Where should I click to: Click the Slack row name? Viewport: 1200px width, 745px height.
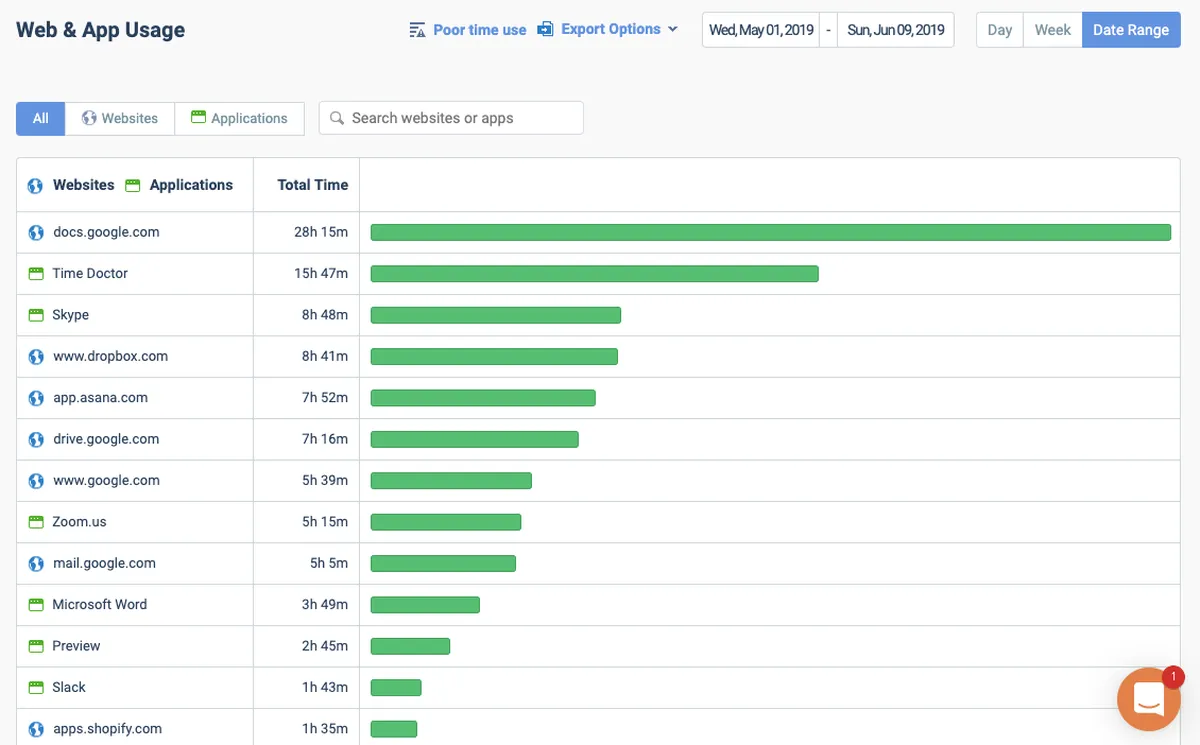69,687
